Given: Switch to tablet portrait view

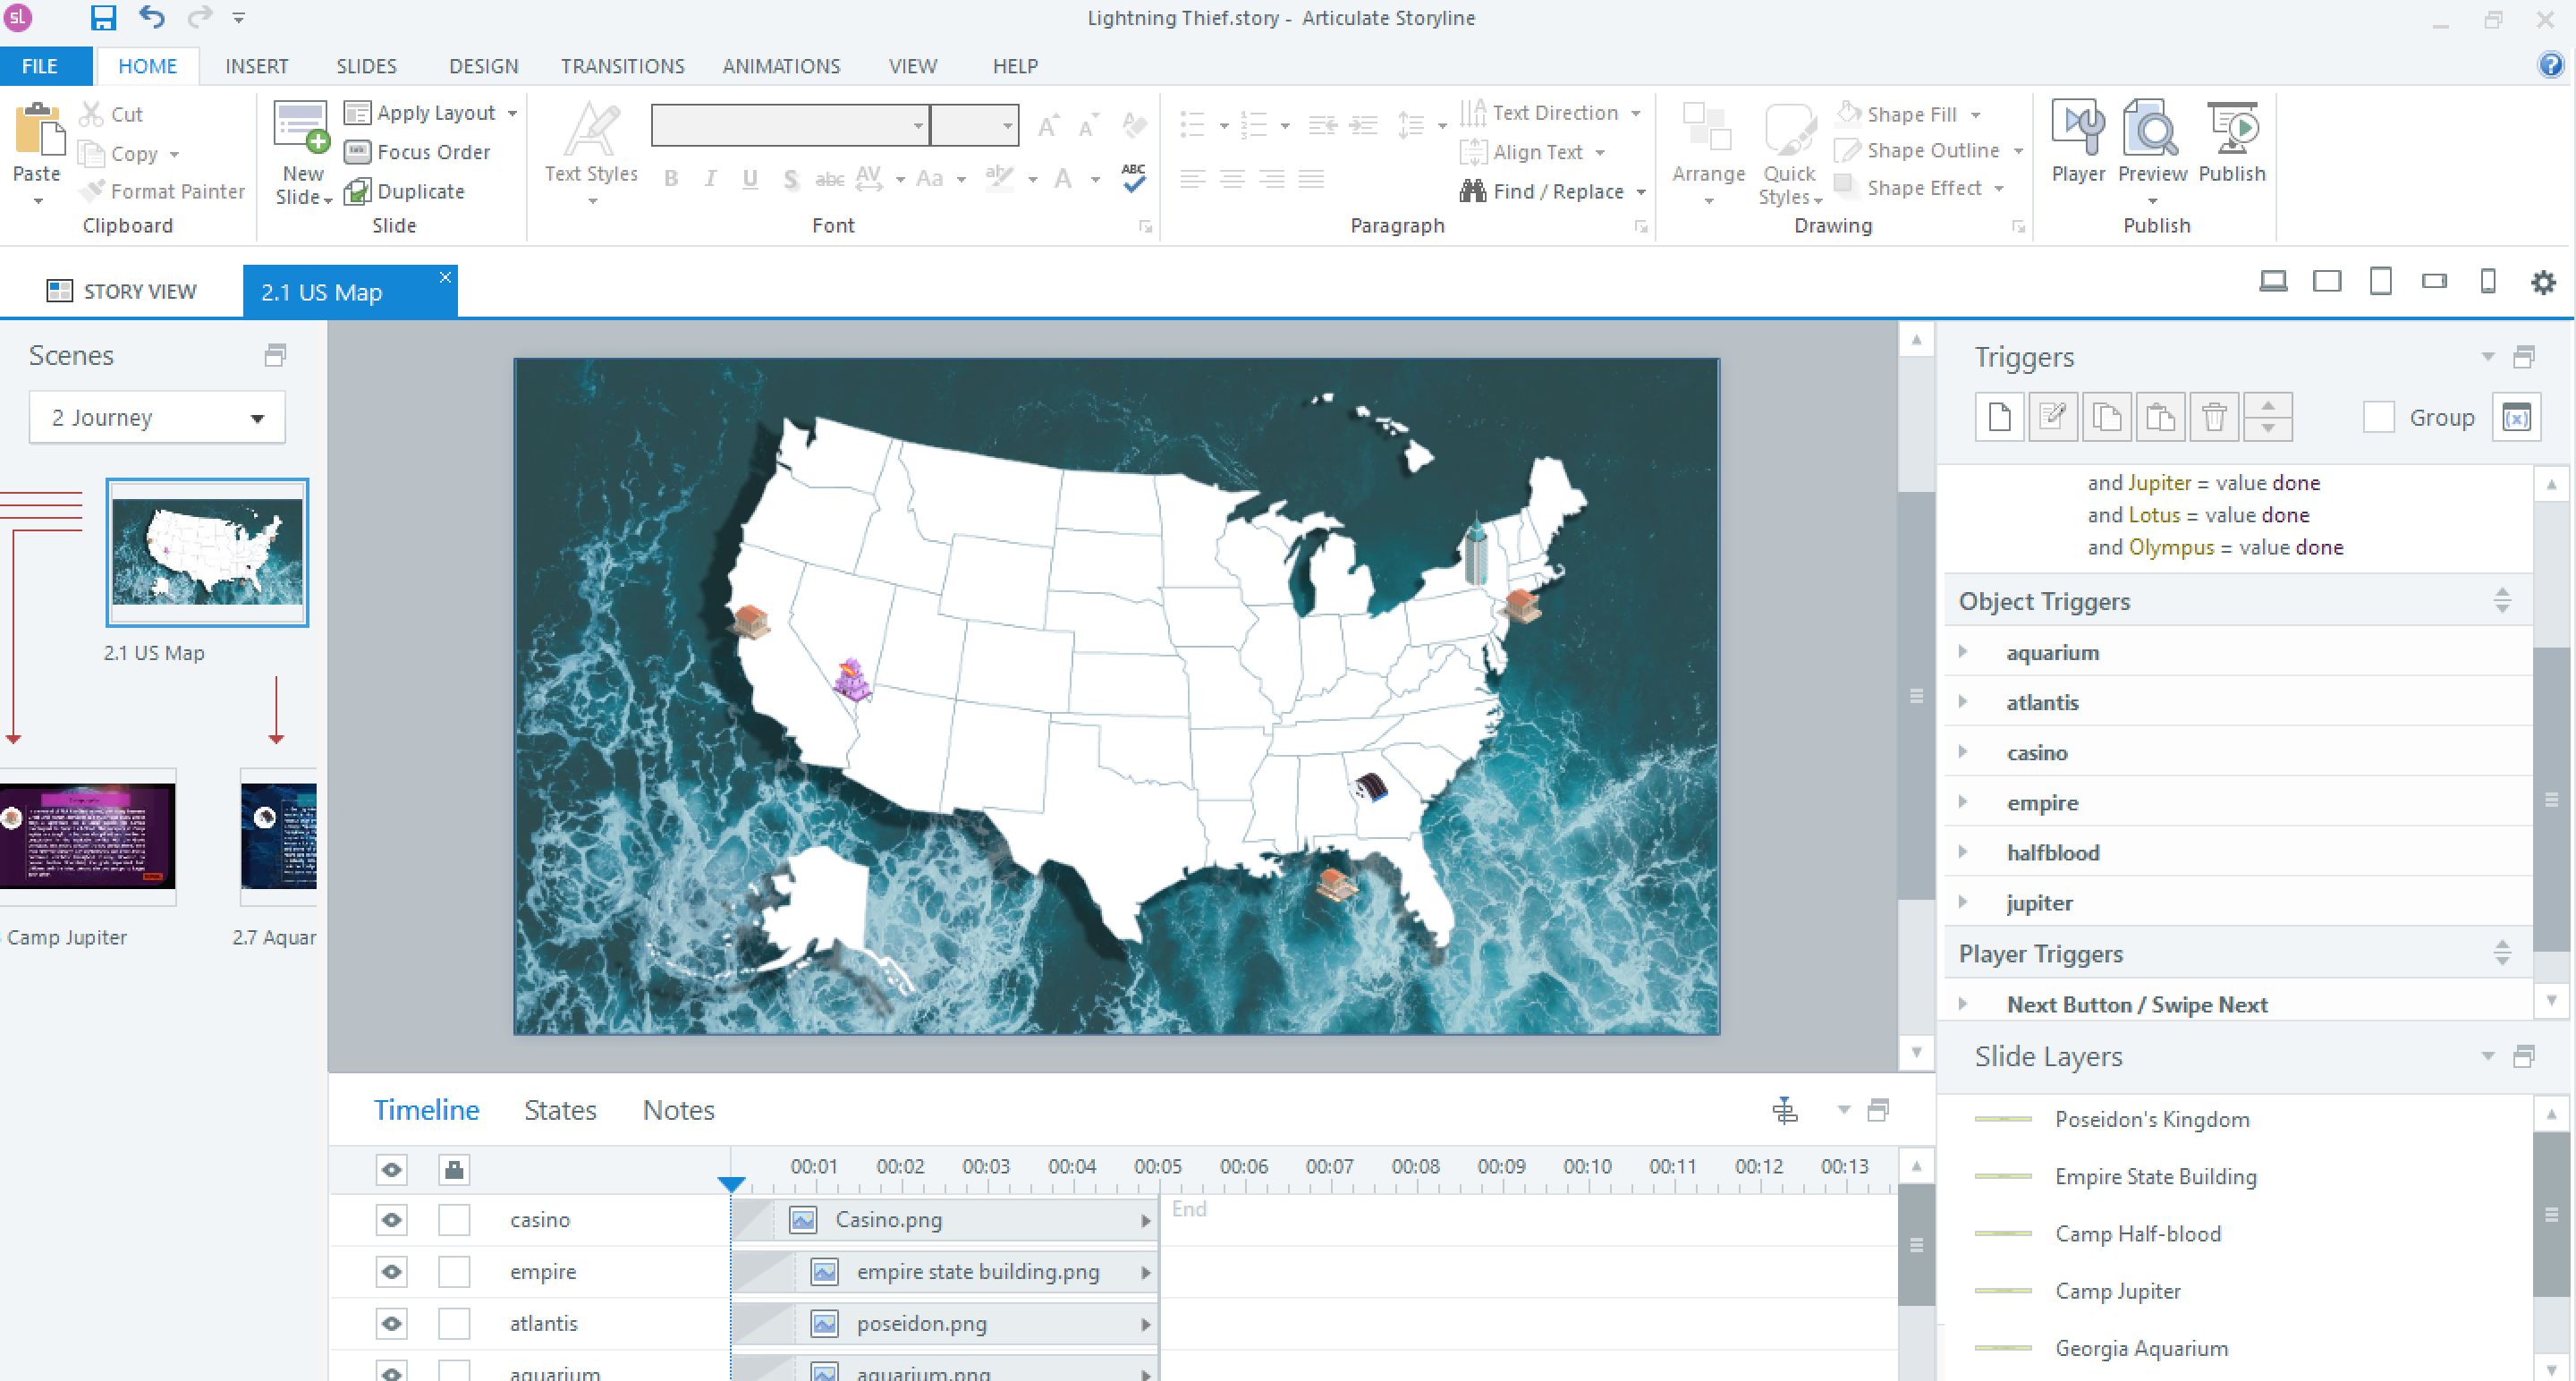Looking at the screenshot, I should [2381, 282].
